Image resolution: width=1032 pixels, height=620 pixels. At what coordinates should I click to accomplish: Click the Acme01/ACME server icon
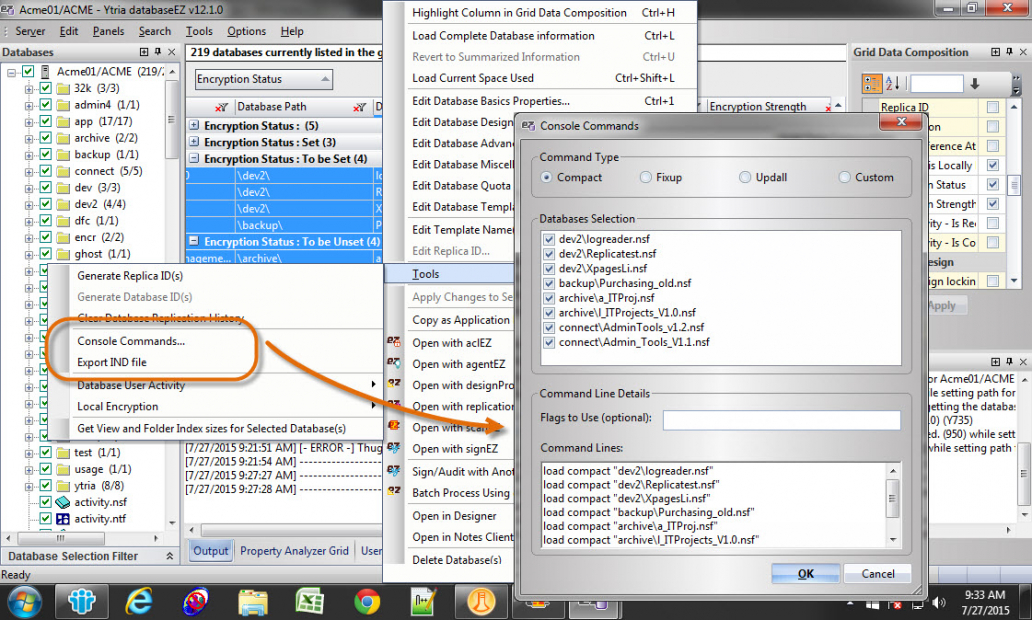click(x=45, y=71)
